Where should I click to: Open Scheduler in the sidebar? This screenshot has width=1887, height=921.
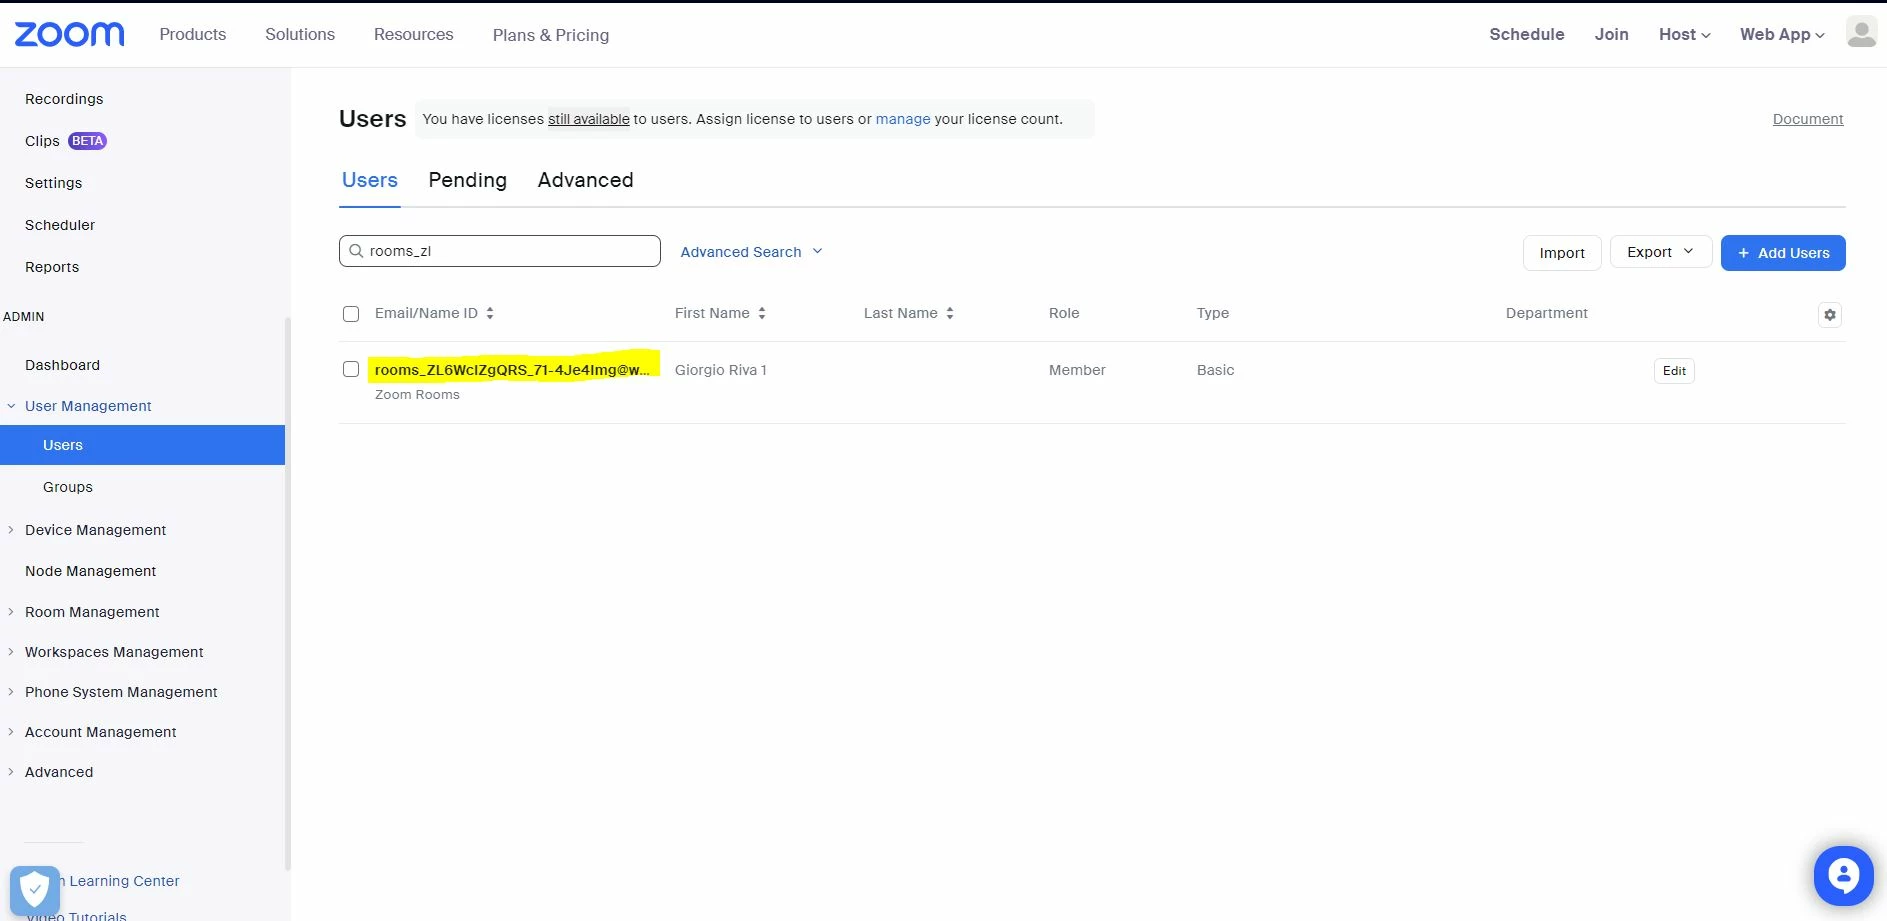point(60,225)
